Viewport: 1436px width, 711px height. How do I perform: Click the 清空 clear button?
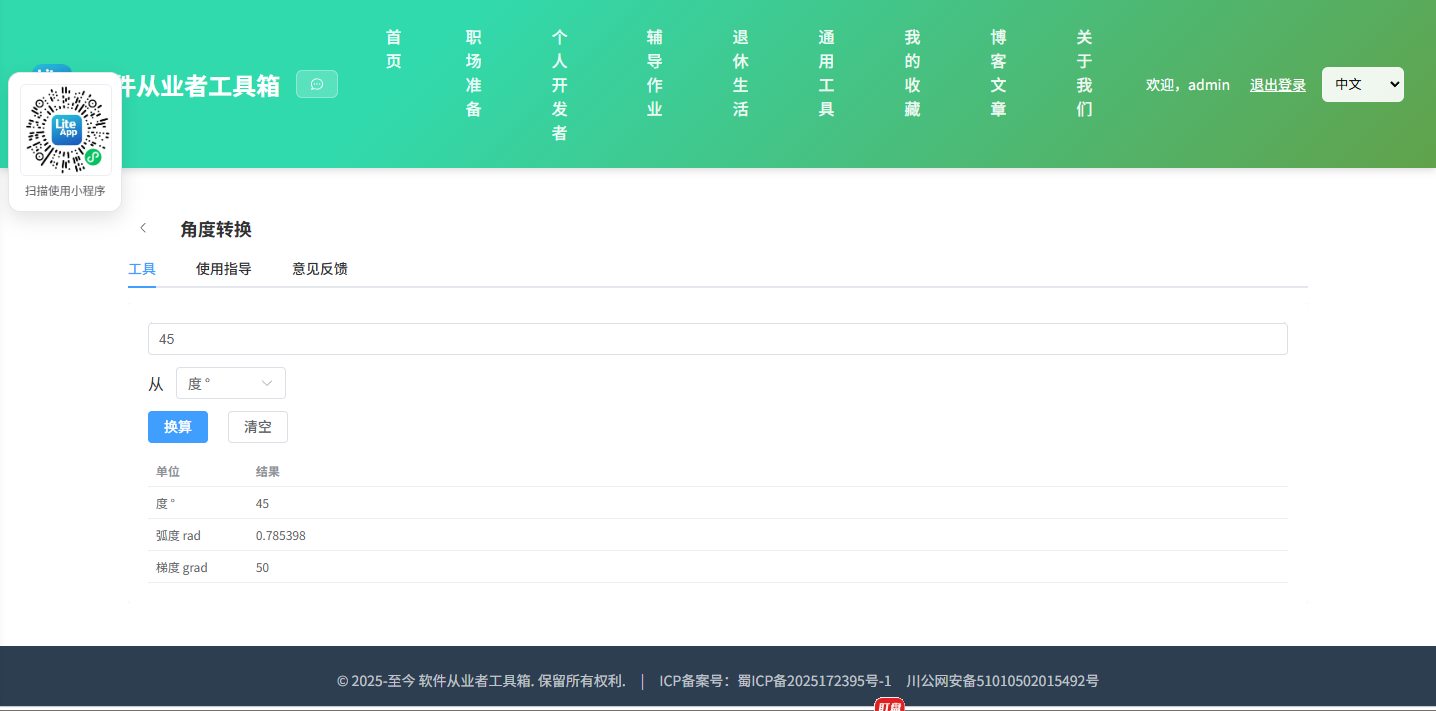click(x=258, y=427)
